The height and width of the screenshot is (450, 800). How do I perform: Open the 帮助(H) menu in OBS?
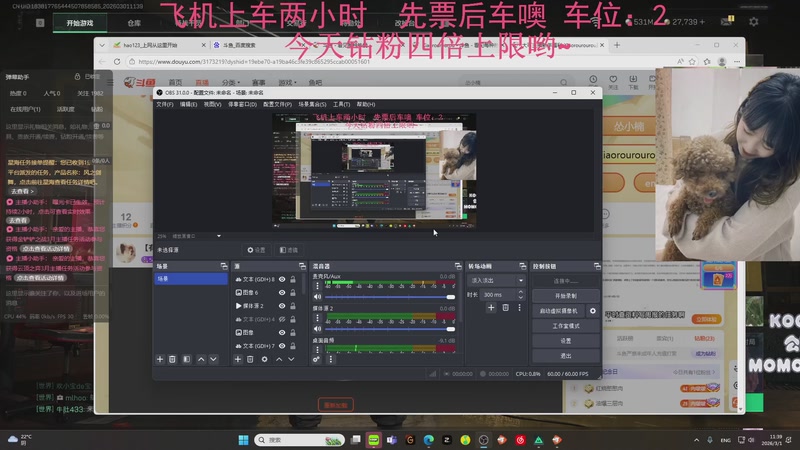(366, 104)
